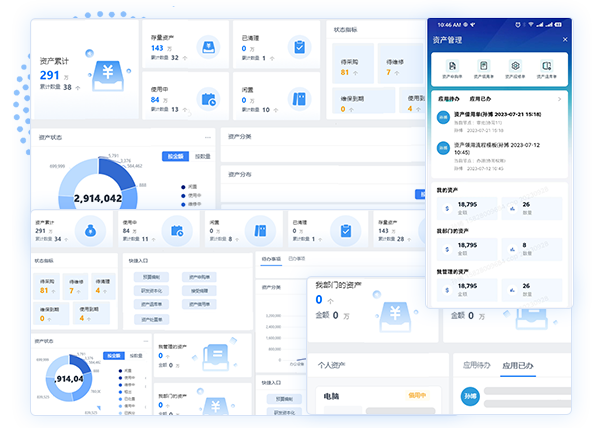Click the large yen tray icon beside 资产累计
605x428 pixels.
(106, 73)
